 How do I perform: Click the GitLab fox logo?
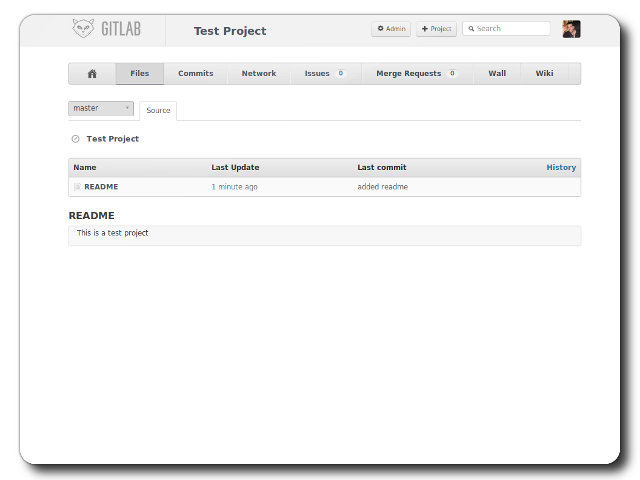click(x=84, y=29)
